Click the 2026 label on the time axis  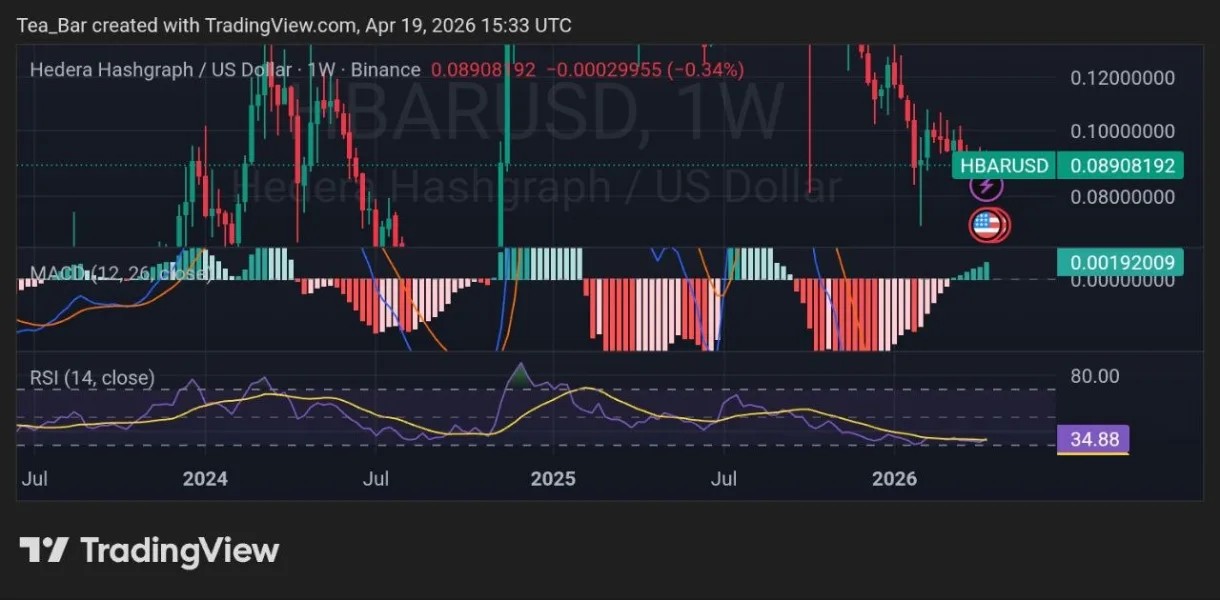(x=895, y=479)
